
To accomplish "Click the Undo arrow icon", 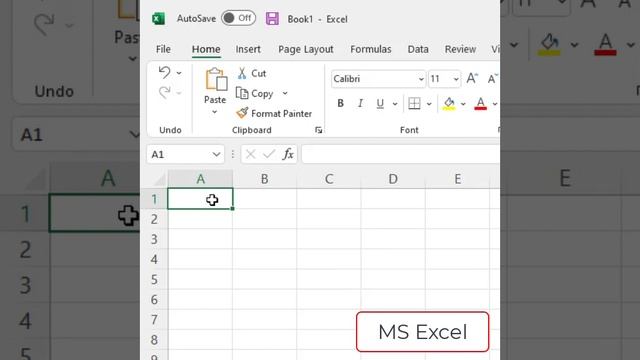I will (x=164, y=73).
